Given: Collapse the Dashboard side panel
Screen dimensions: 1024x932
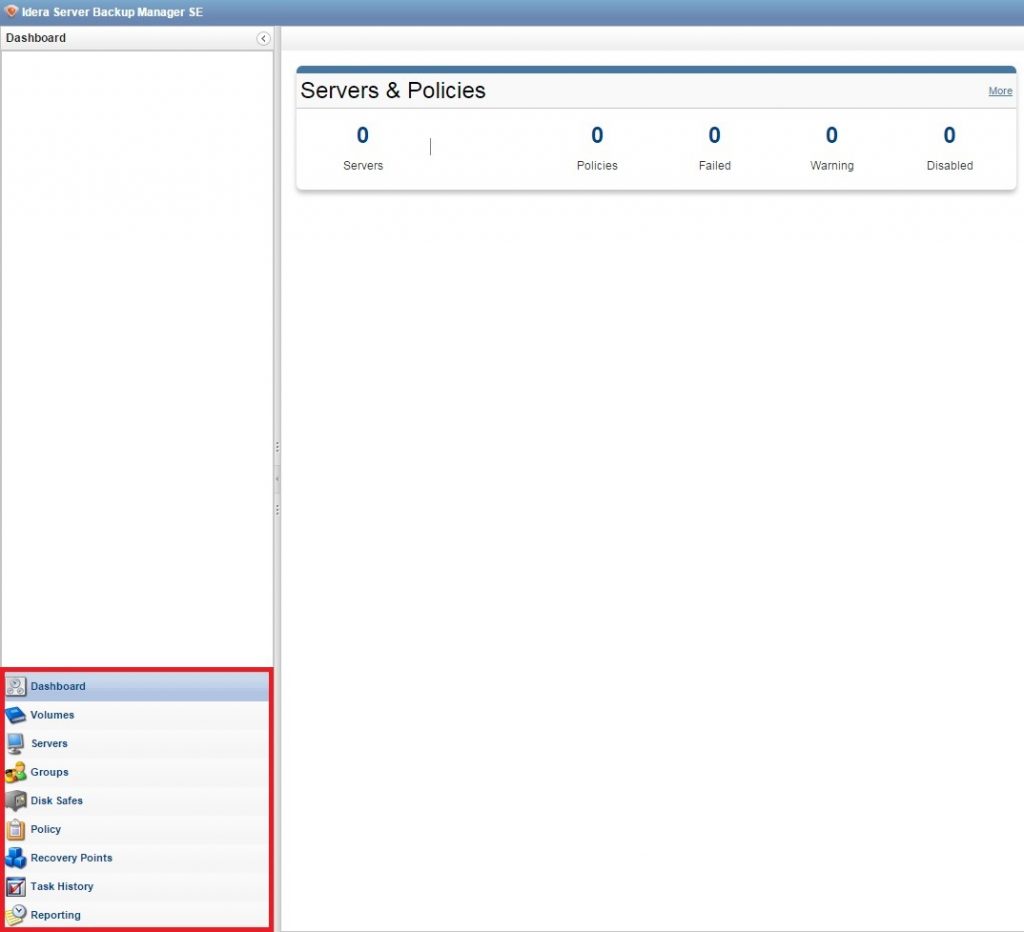Looking at the screenshot, I should 262,38.
